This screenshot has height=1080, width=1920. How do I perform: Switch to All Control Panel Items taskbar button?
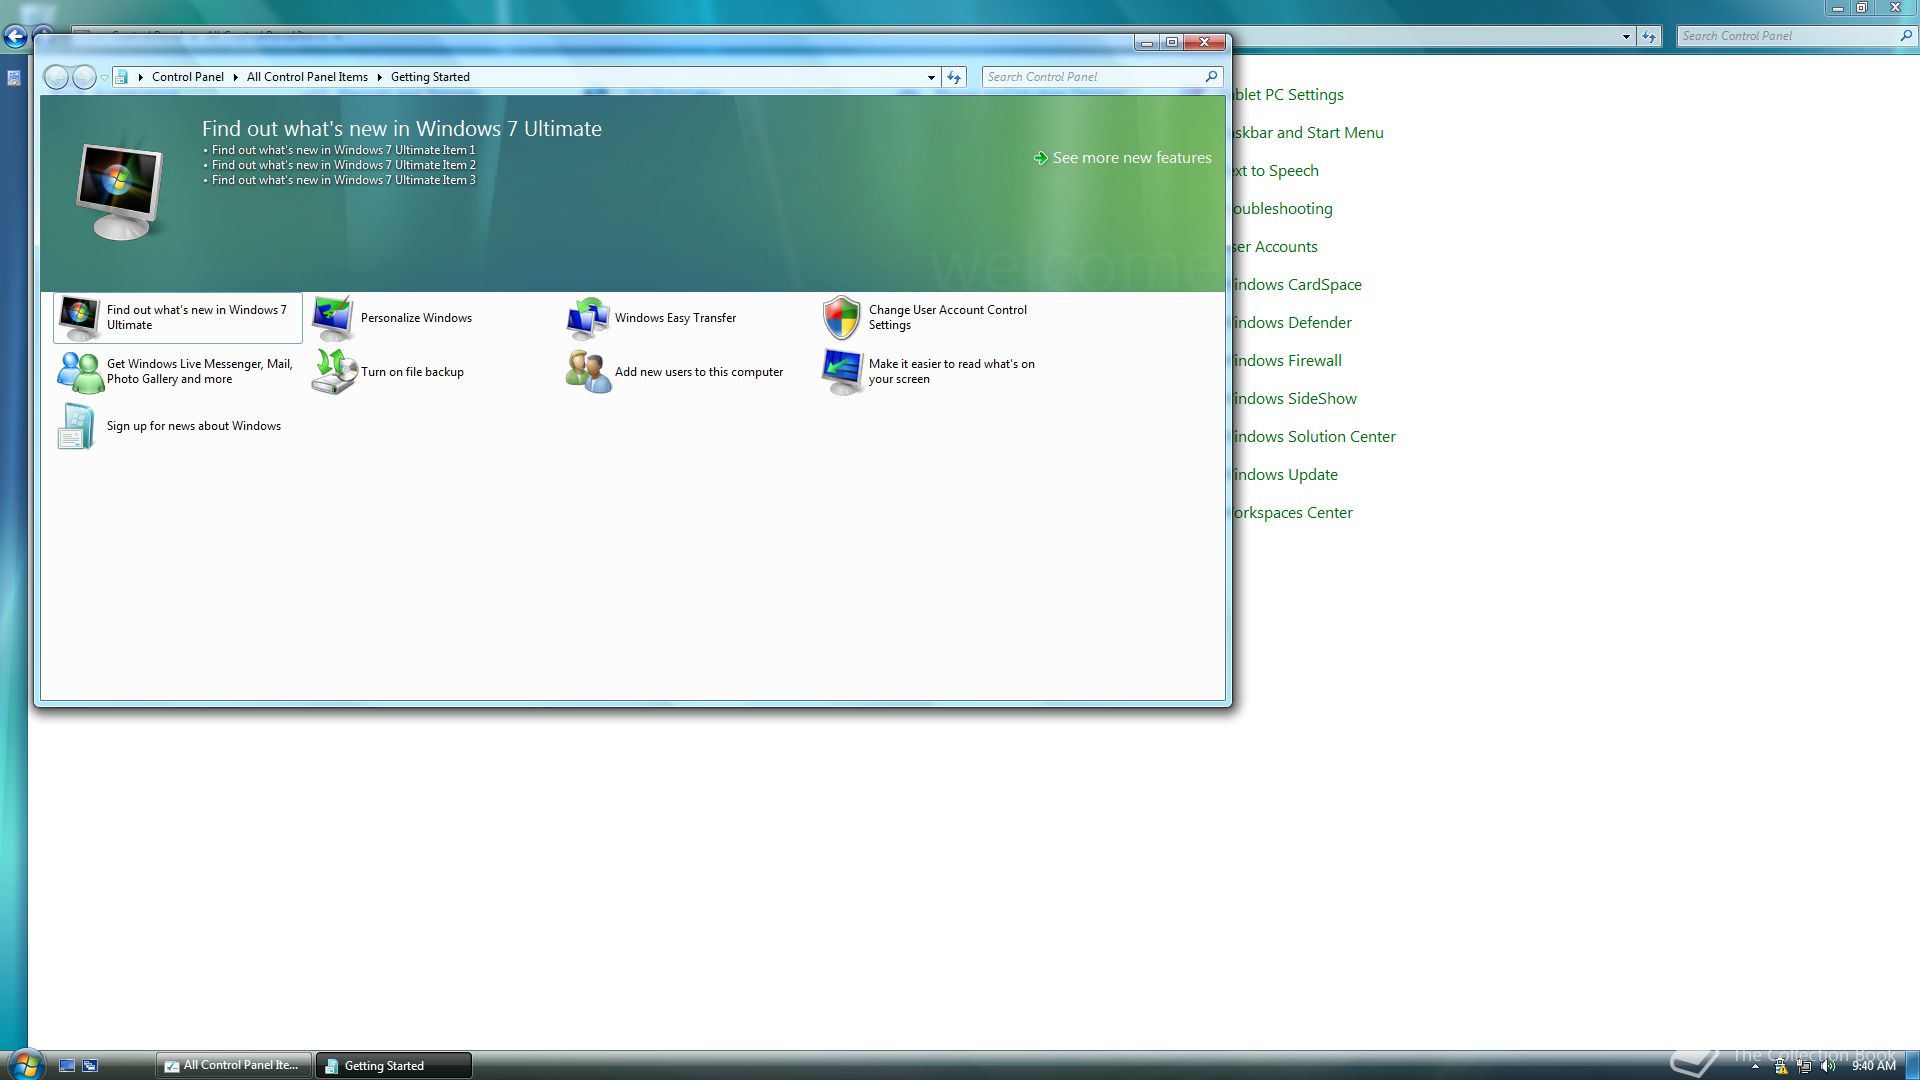[233, 1065]
